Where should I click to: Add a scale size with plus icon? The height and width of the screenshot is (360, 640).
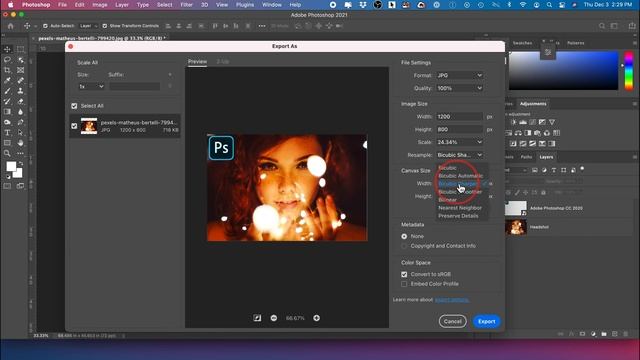pos(170,75)
